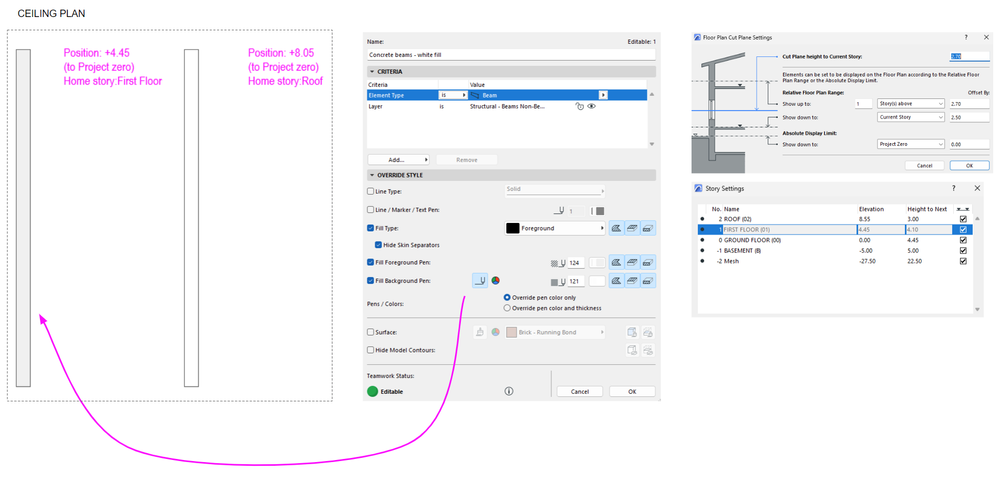This screenshot has height=477, width=999.
Task: Click the Add... criteria button
Action: click(398, 160)
